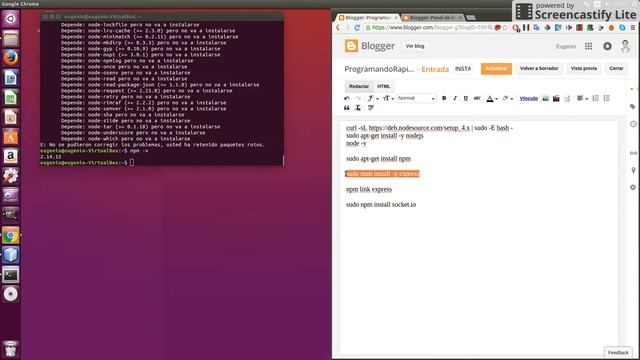Click the user profile avatar

tap(625, 46)
